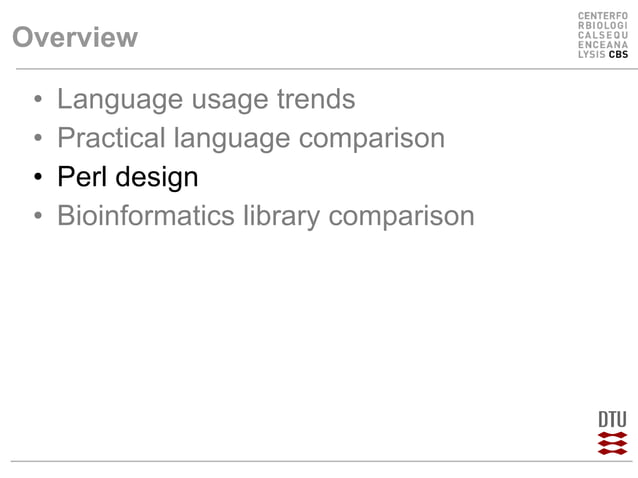Click the red DTU wave emblem
638x478 pixels.
[612, 443]
